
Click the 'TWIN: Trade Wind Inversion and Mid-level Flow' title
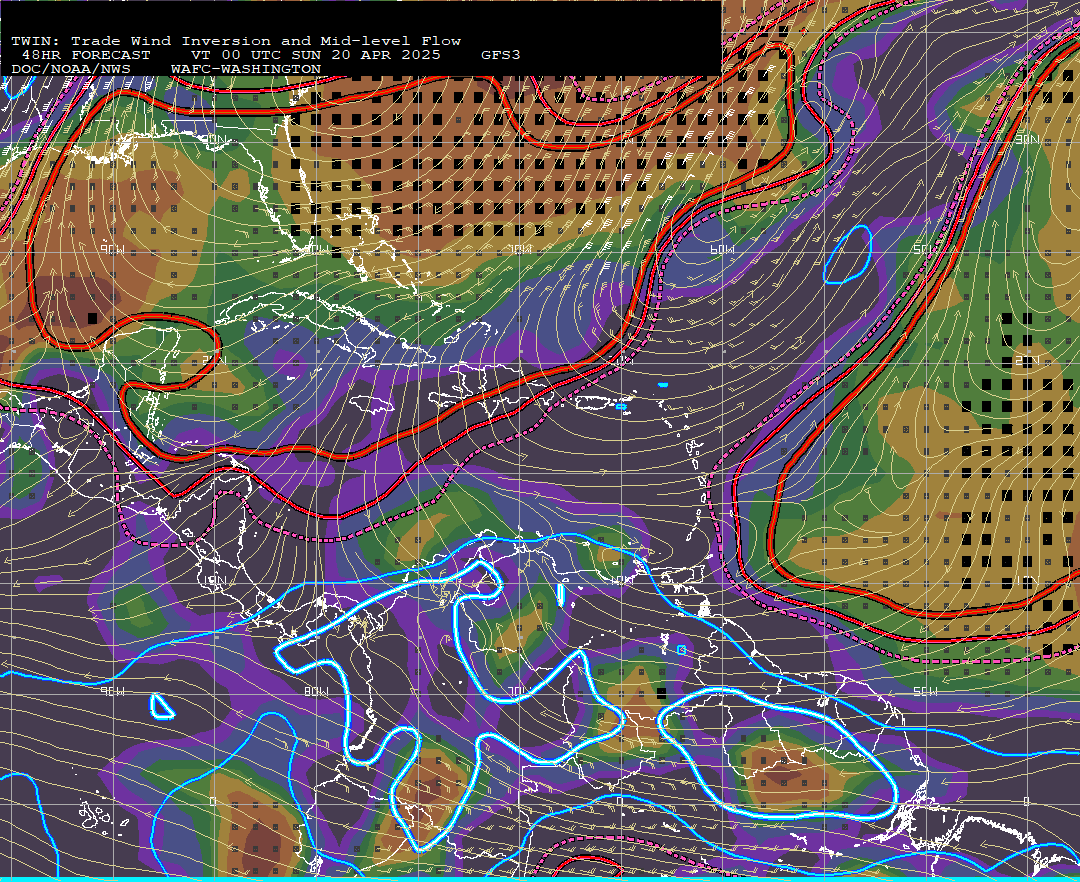point(236,41)
